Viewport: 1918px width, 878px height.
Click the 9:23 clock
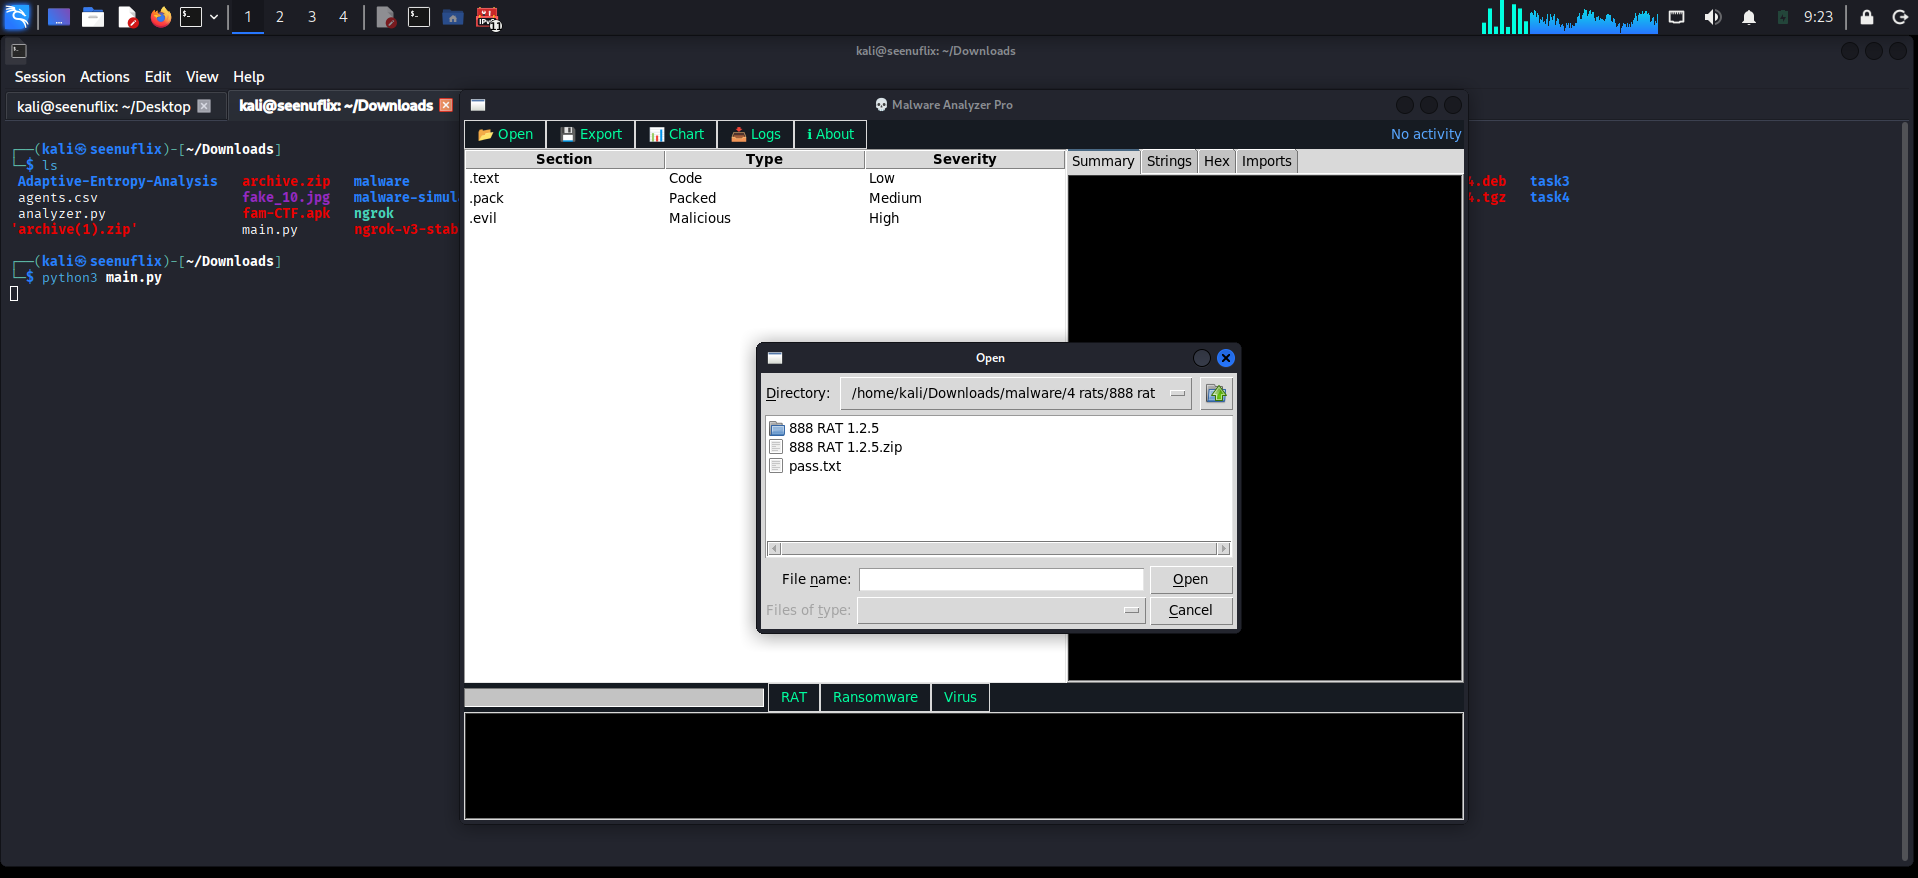[1818, 17]
